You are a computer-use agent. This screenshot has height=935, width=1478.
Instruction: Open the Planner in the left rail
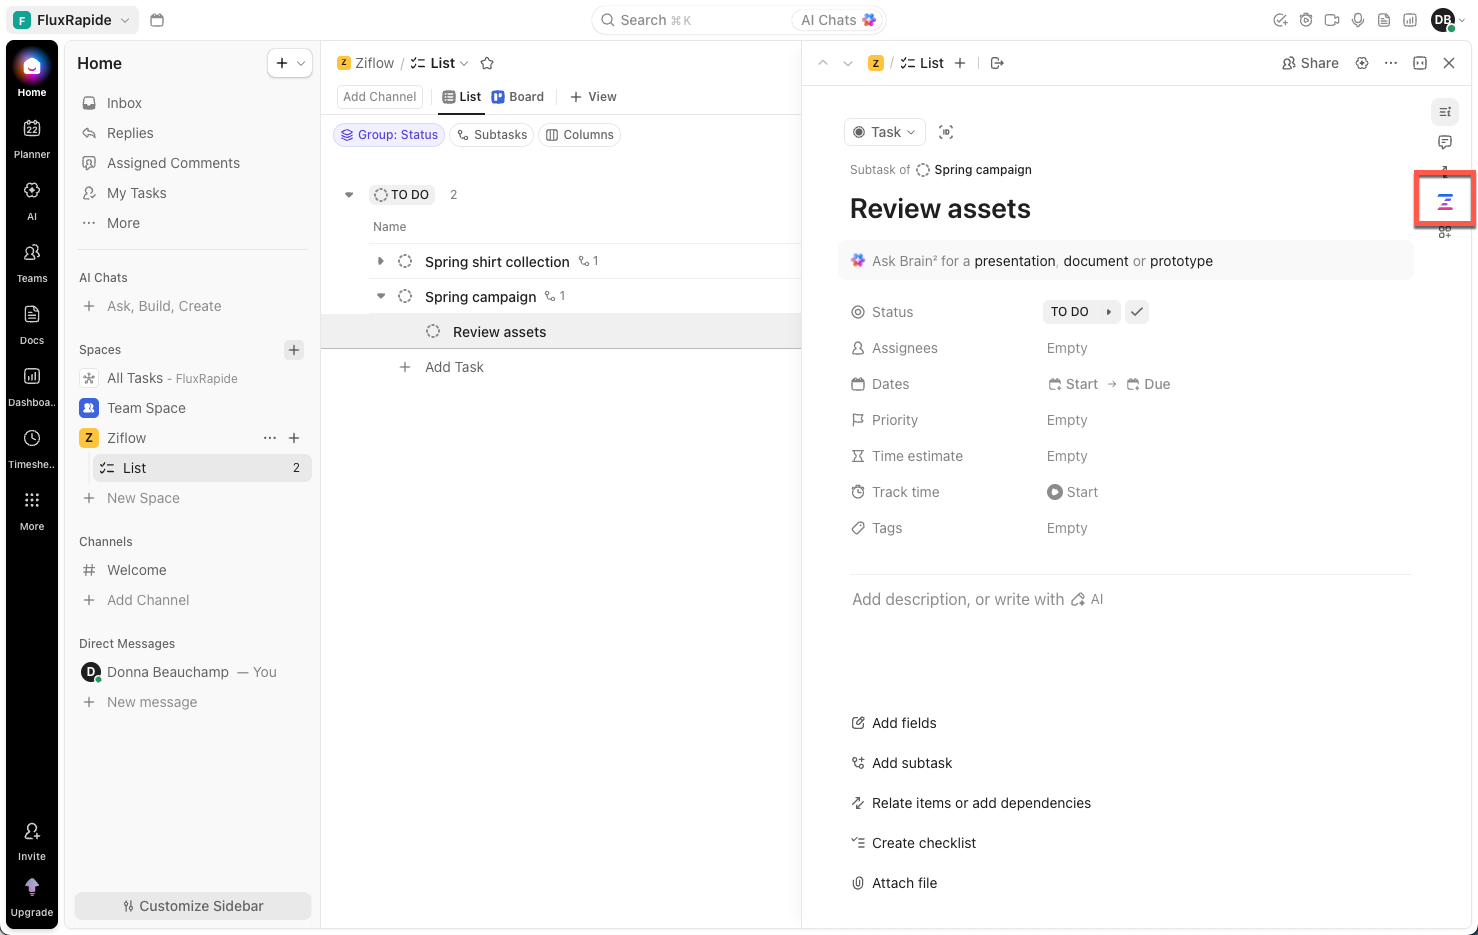tap(32, 138)
